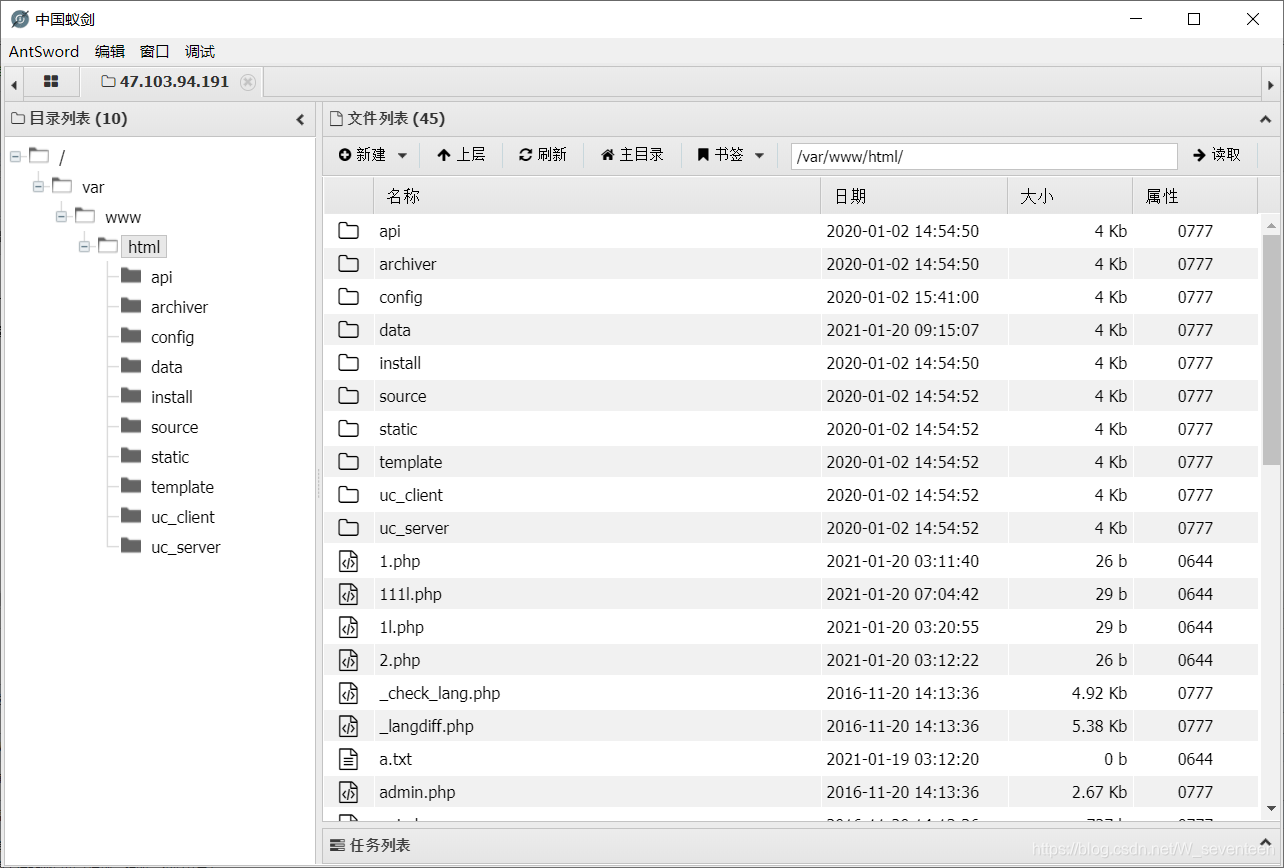
Task: Collapse the root / tree node
Action: [x=15, y=156]
